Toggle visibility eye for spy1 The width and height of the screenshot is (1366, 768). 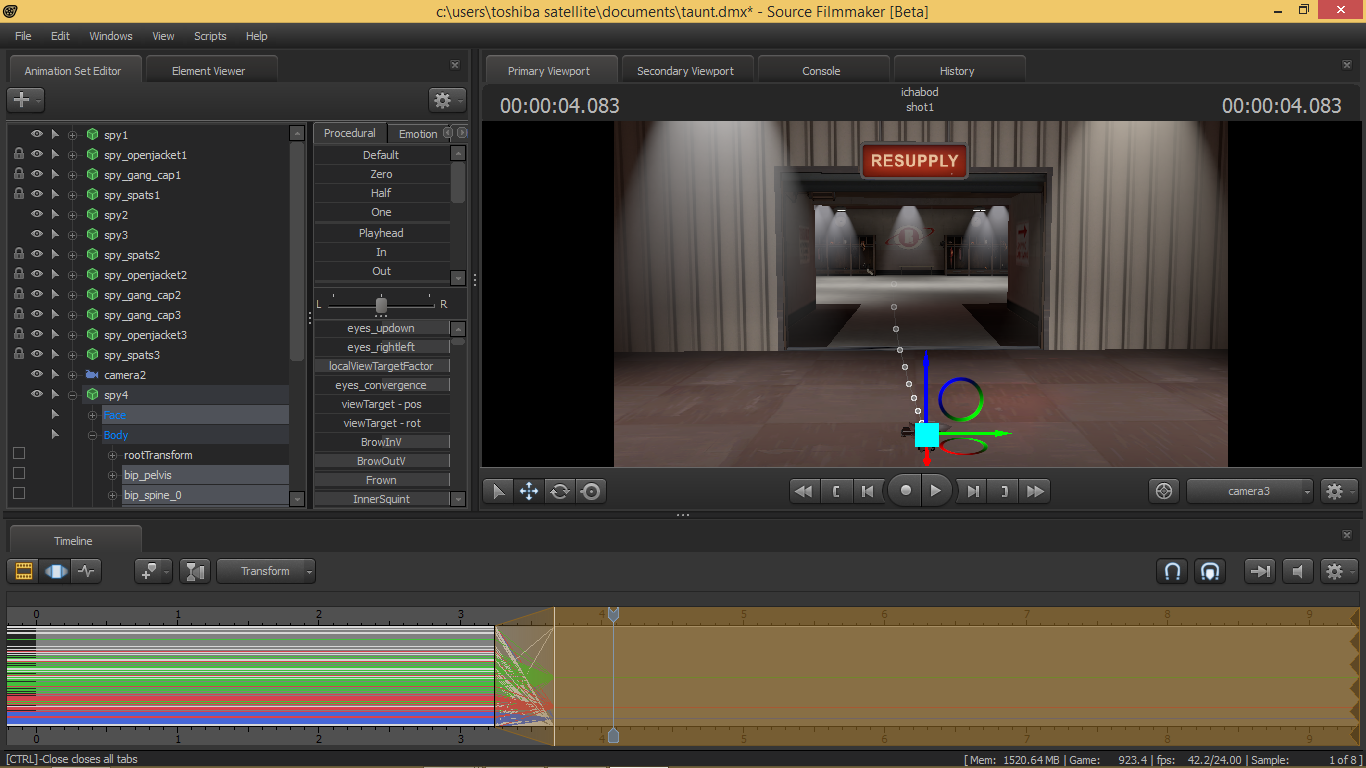[x=37, y=134]
